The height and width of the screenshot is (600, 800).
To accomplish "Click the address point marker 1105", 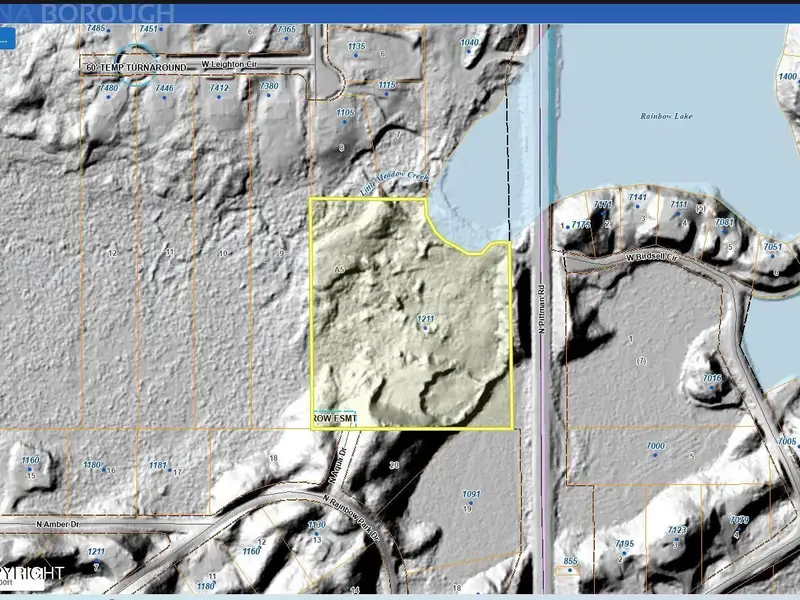I will tap(346, 121).
